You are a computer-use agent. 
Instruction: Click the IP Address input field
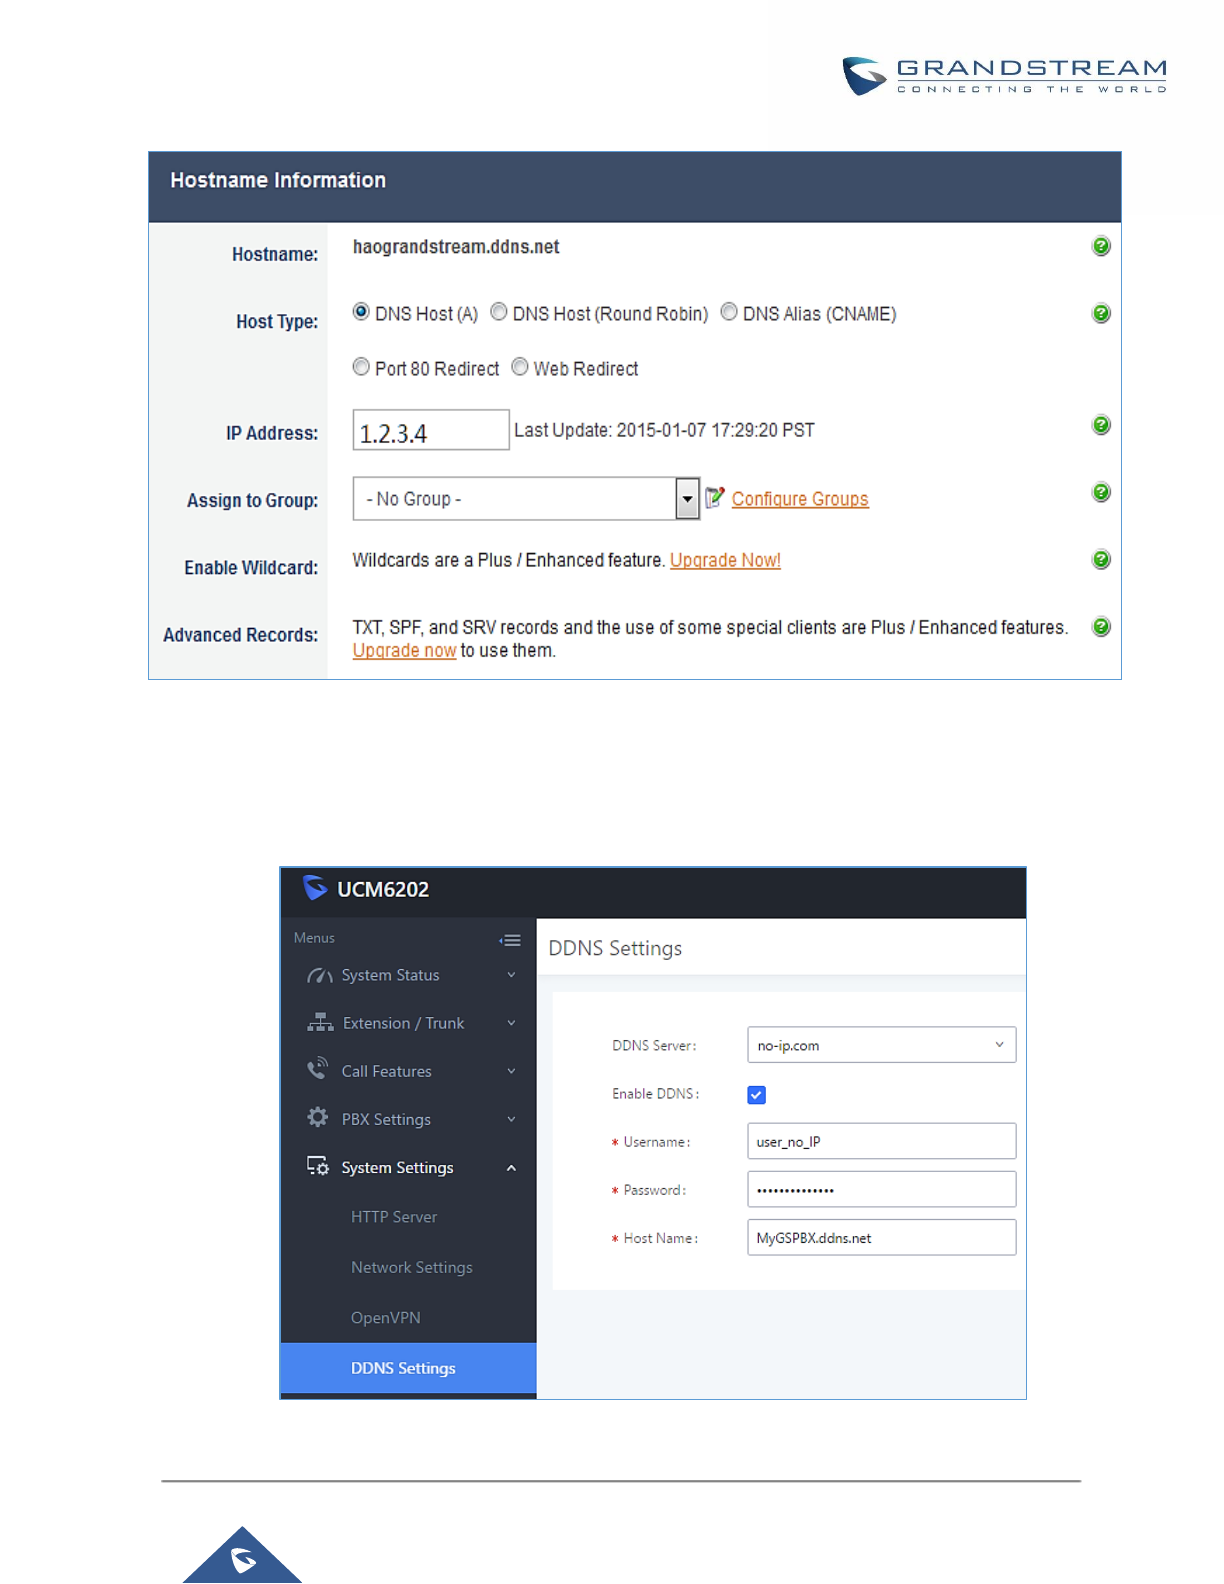(x=431, y=430)
